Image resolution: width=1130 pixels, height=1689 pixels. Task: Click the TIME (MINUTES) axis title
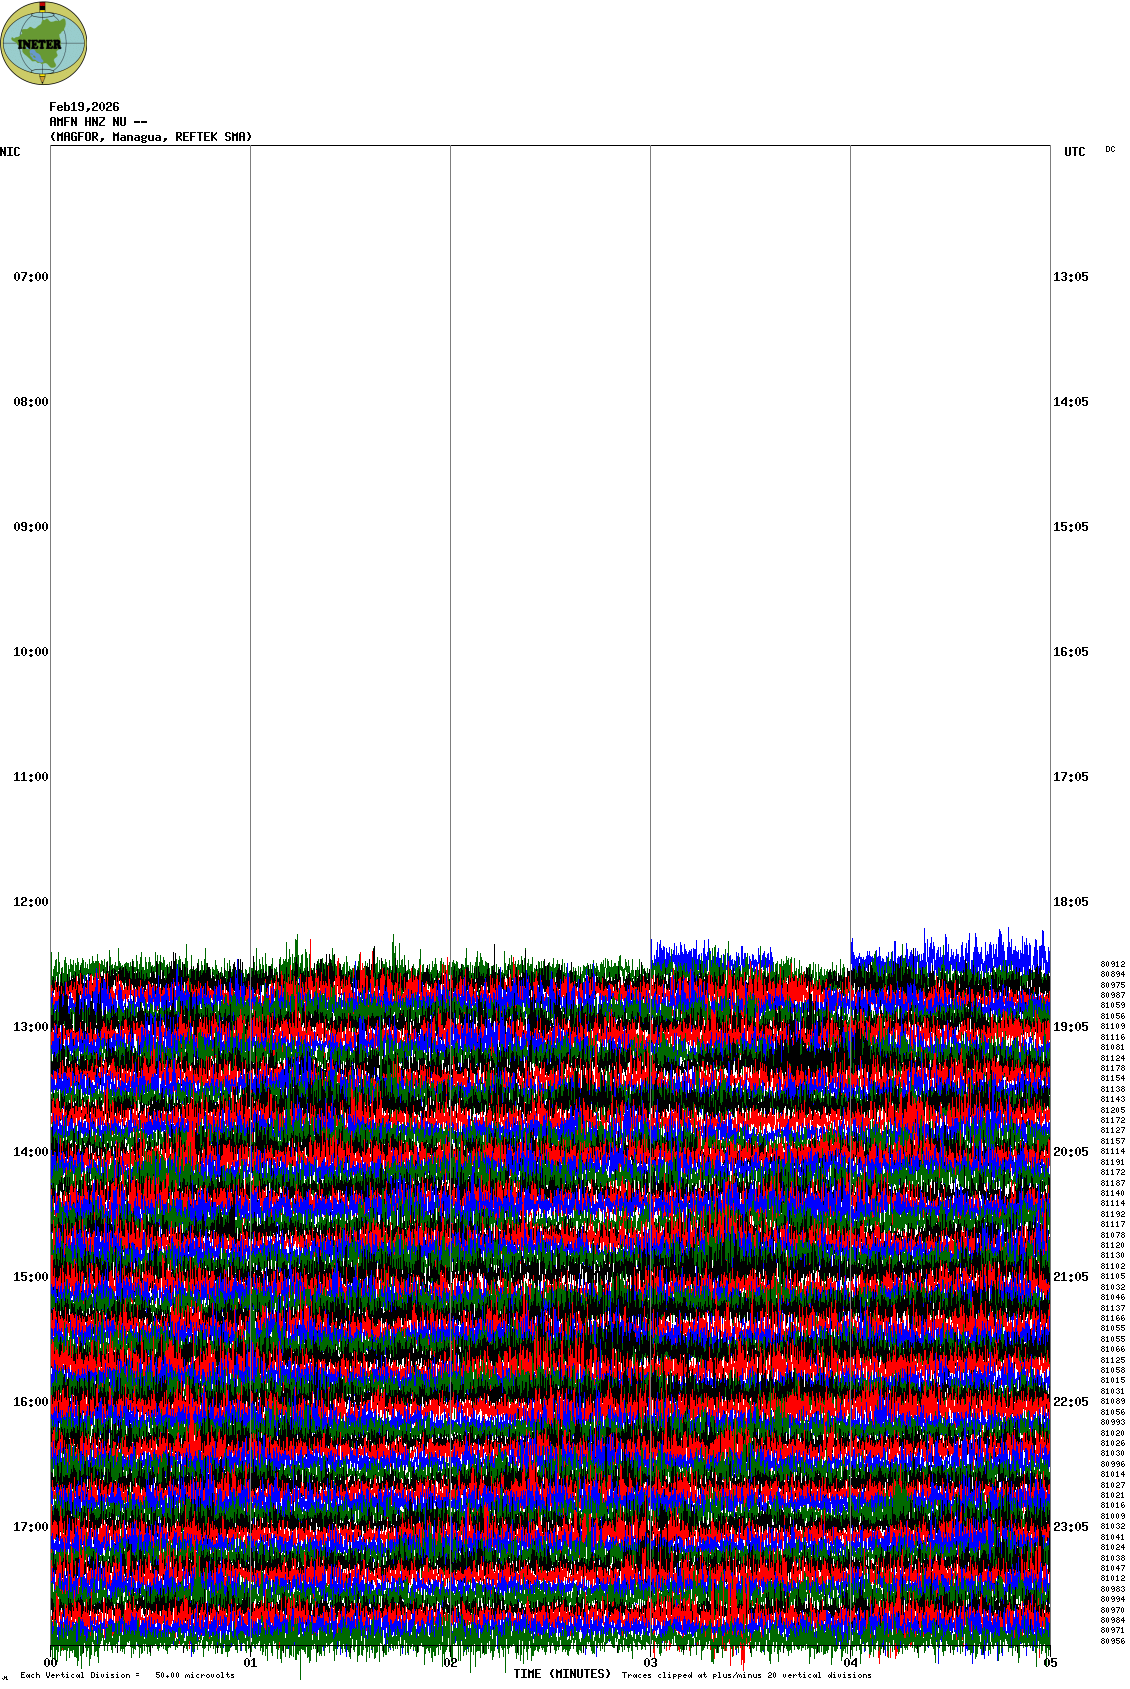coord(562,1674)
